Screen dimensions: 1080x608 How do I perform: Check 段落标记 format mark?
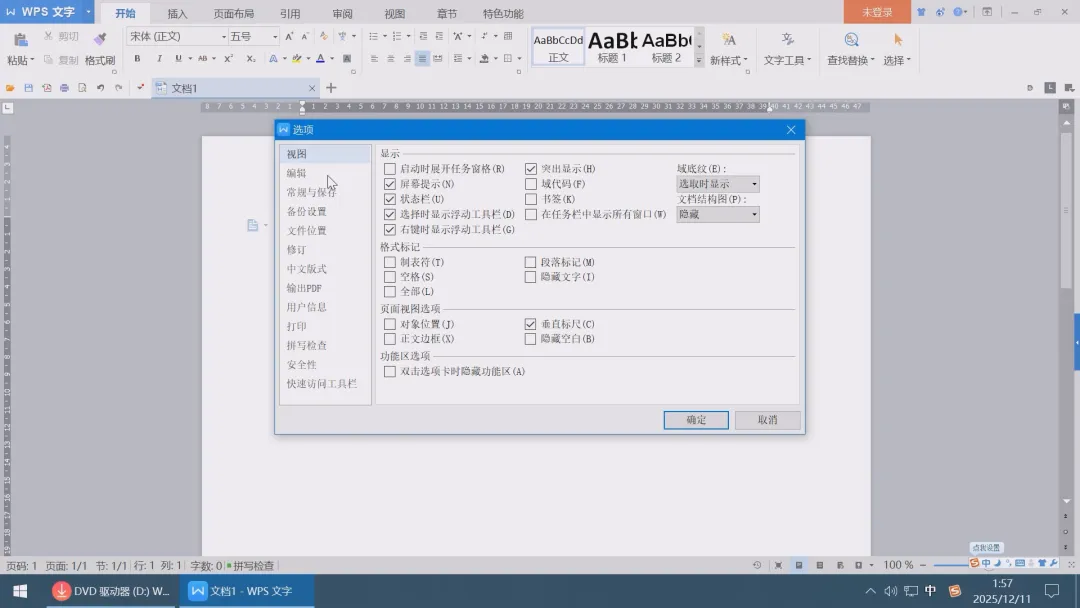coord(530,262)
